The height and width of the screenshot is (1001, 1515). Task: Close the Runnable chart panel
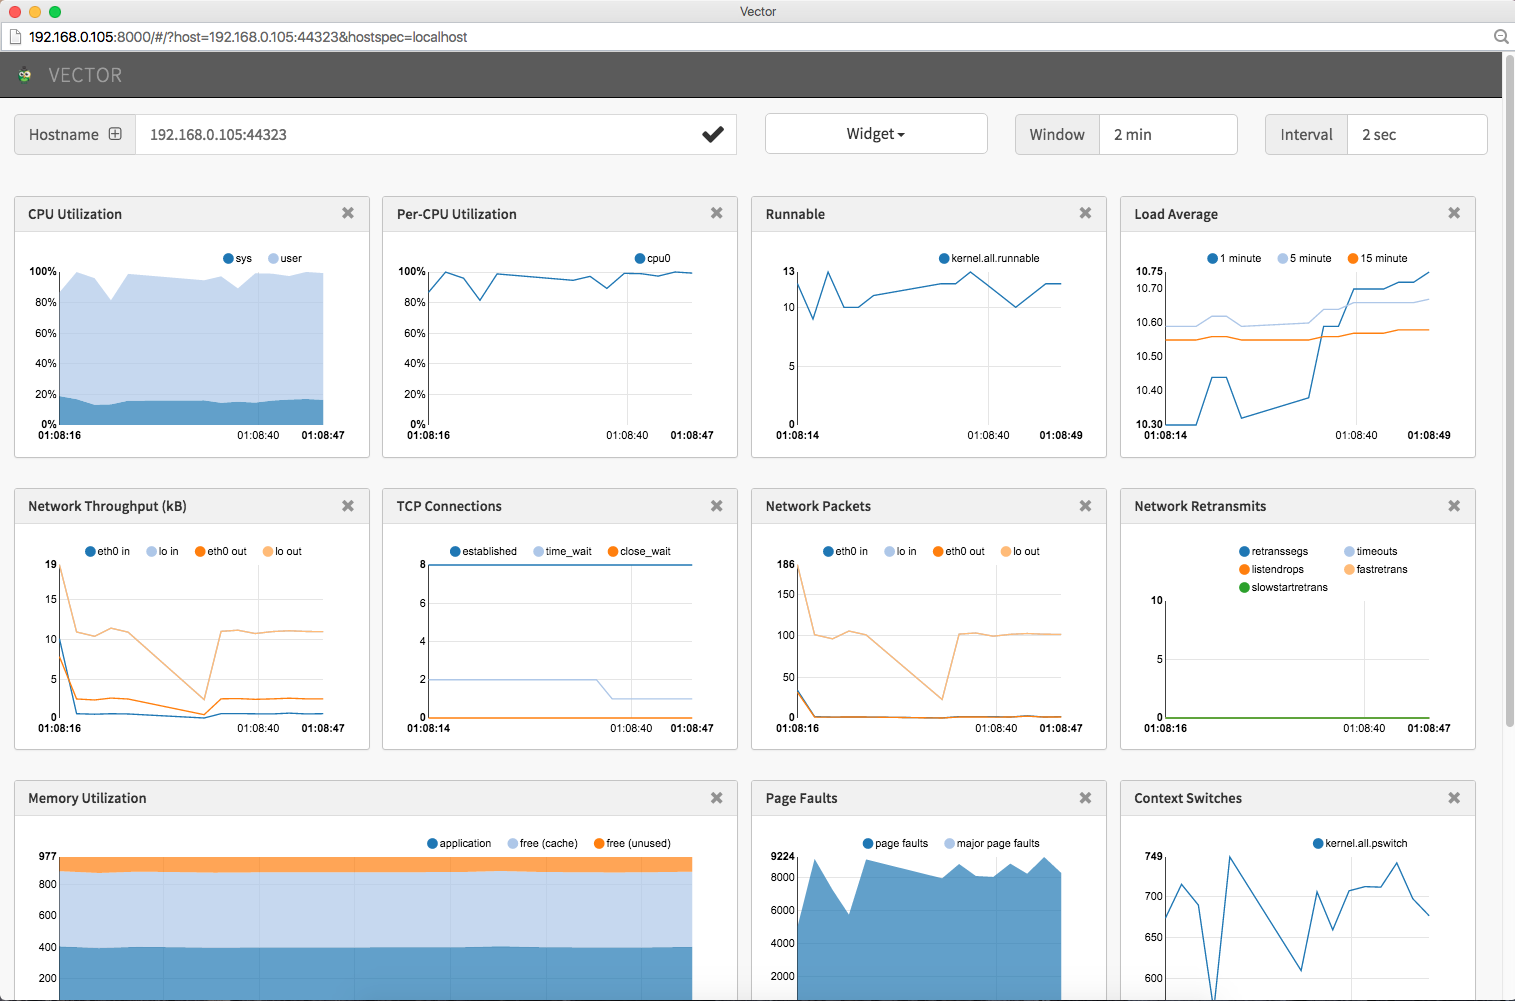click(x=1085, y=213)
